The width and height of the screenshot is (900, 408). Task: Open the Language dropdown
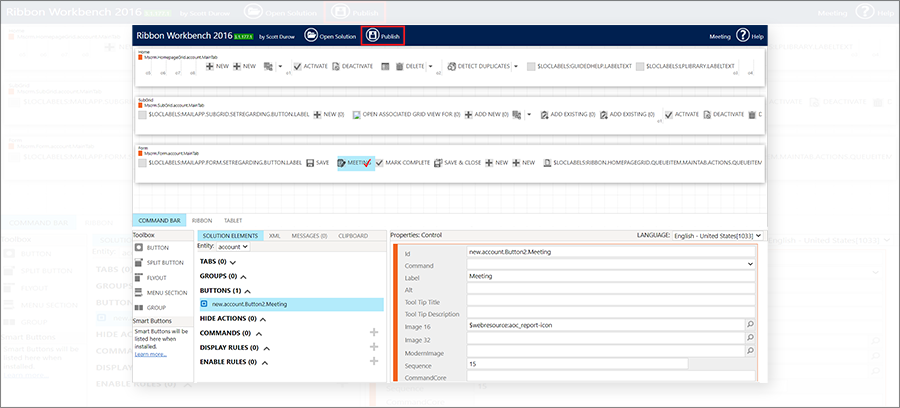click(717, 235)
